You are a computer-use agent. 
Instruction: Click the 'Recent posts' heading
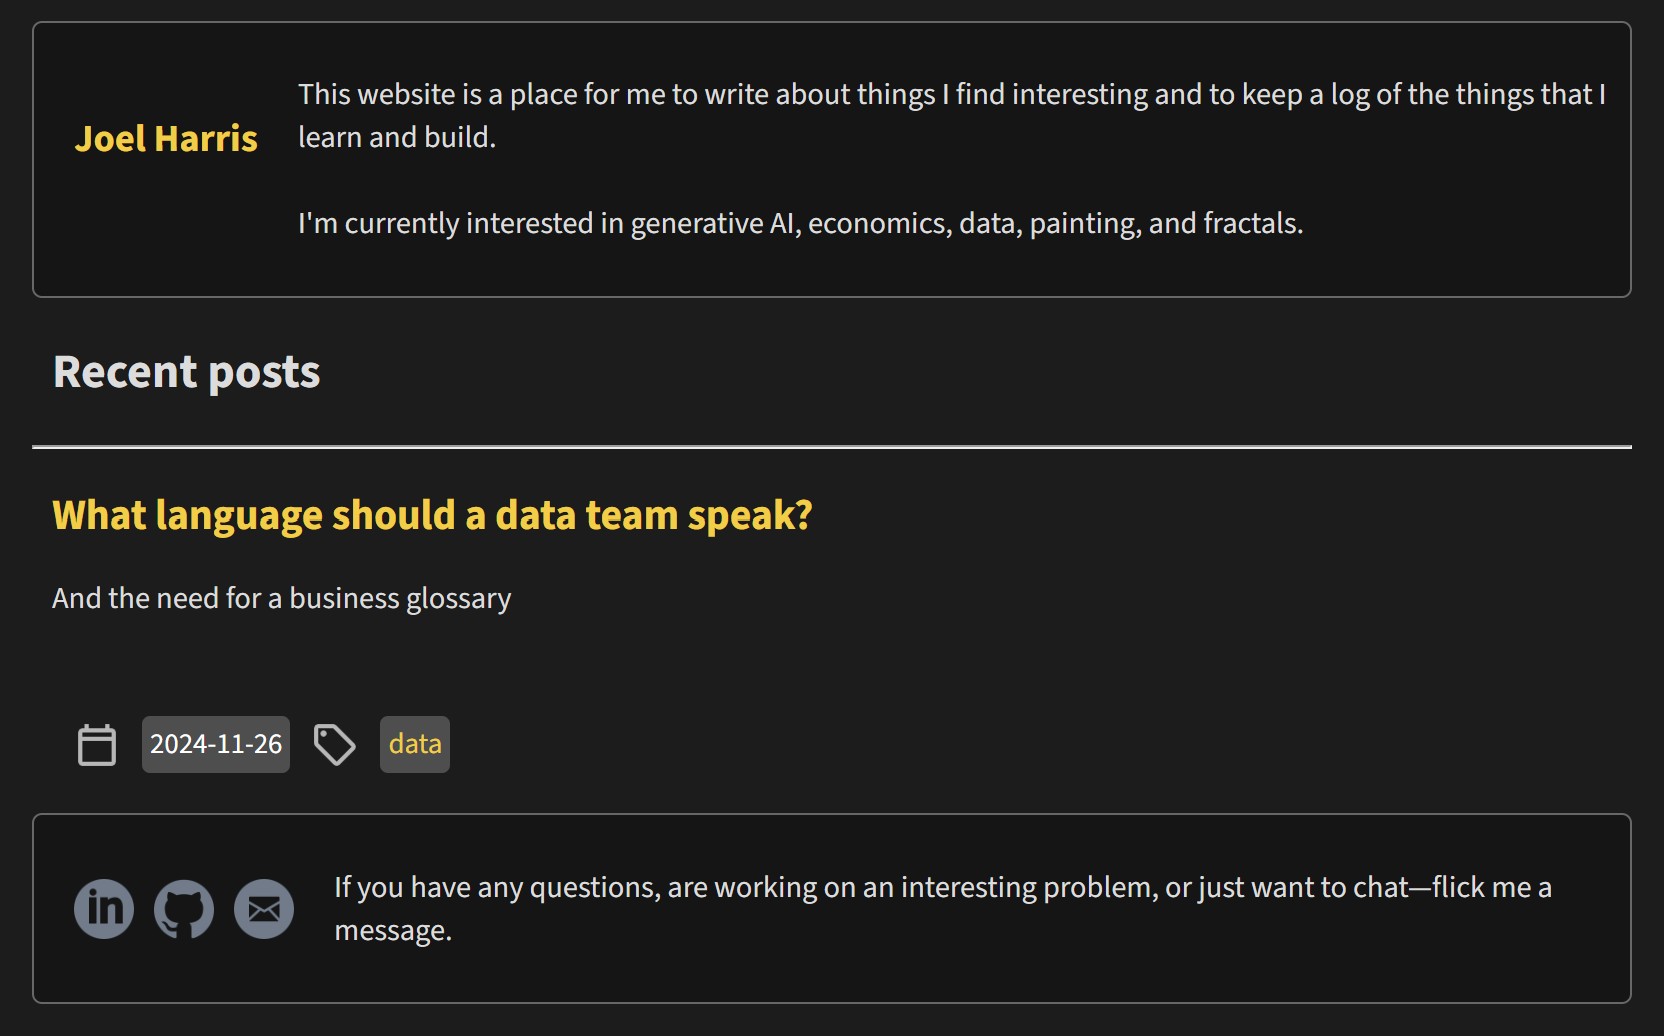187,372
